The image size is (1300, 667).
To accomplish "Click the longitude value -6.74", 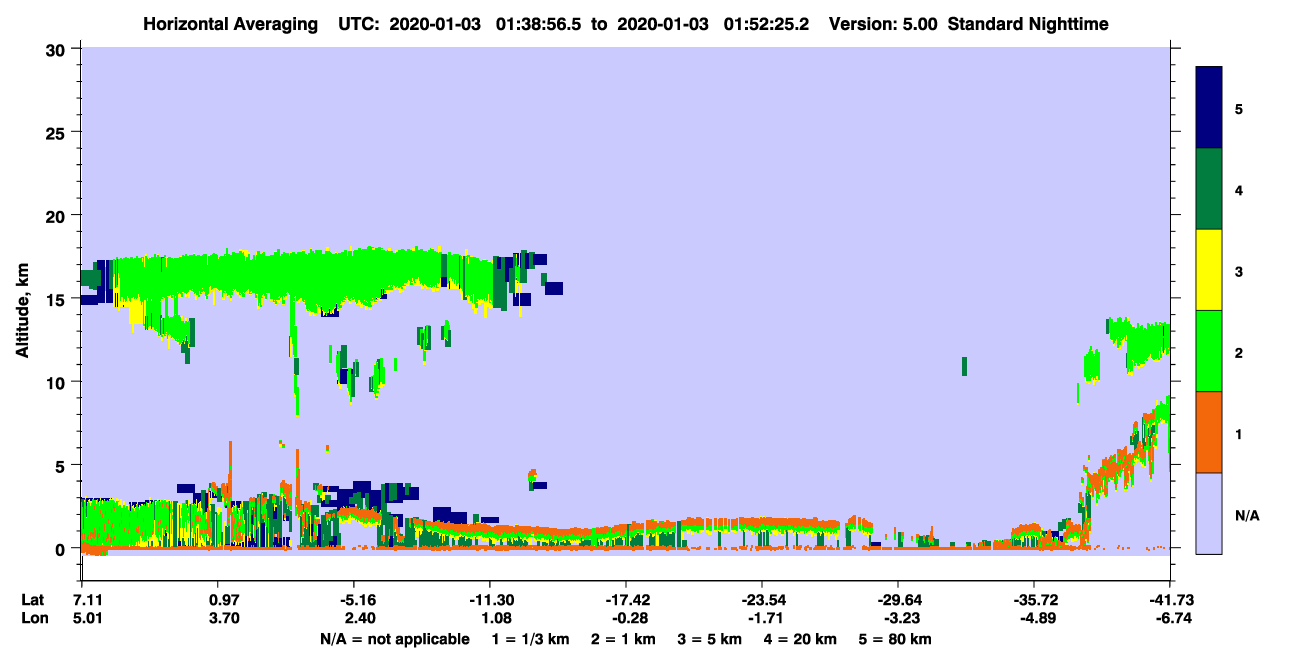I will [1174, 618].
